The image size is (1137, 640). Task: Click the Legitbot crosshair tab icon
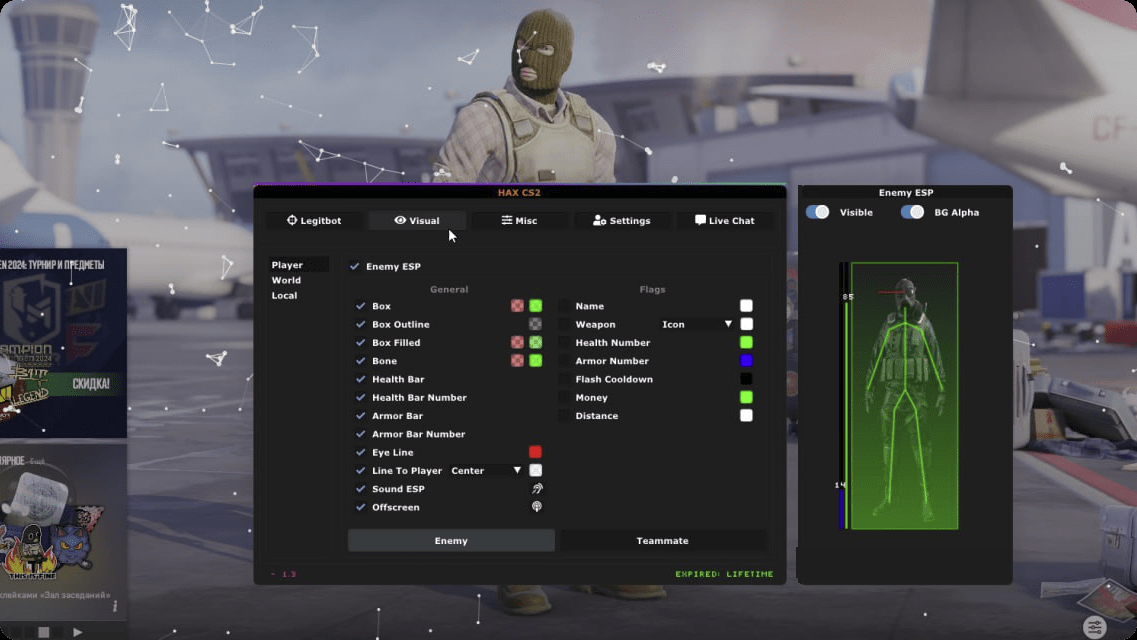292,220
